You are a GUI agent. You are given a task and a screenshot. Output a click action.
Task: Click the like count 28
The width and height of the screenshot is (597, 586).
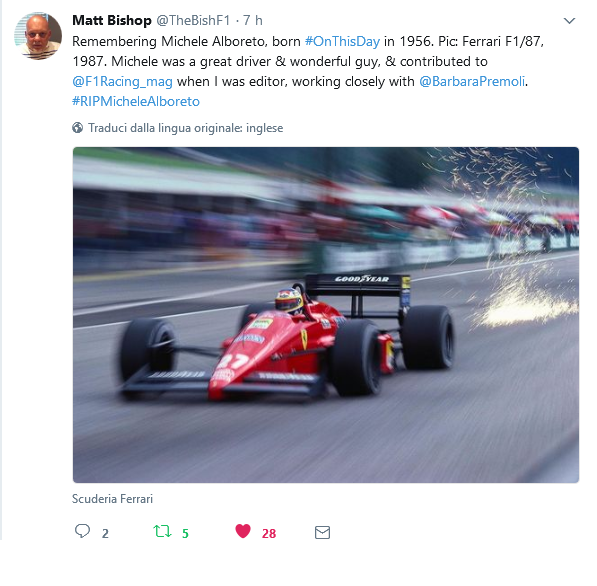(x=269, y=533)
